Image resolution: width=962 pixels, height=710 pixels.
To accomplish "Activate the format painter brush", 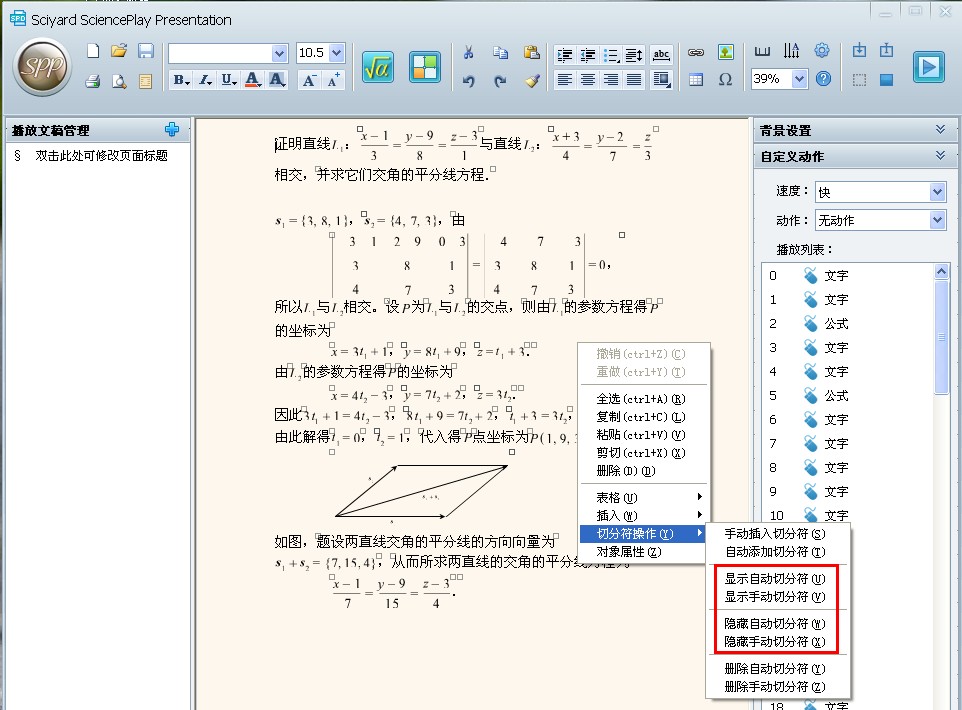I will tap(532, 80).
